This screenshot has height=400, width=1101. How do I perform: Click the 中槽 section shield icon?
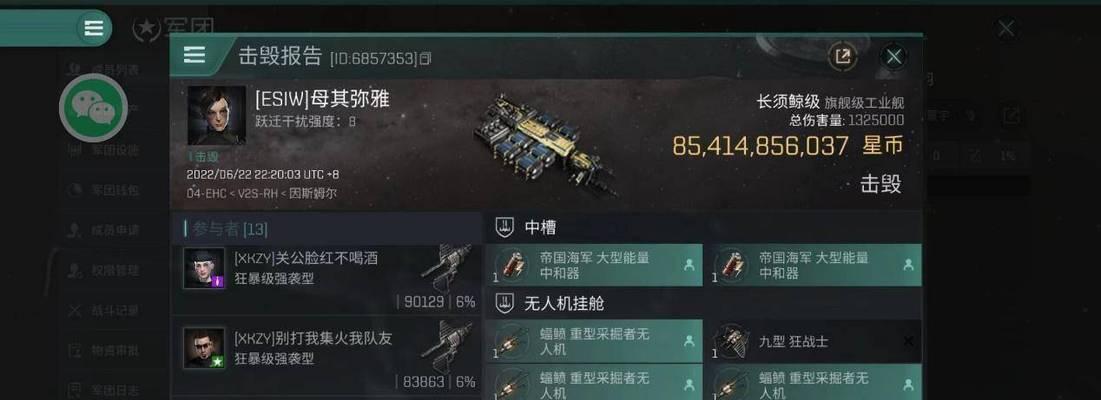(503, 227)
